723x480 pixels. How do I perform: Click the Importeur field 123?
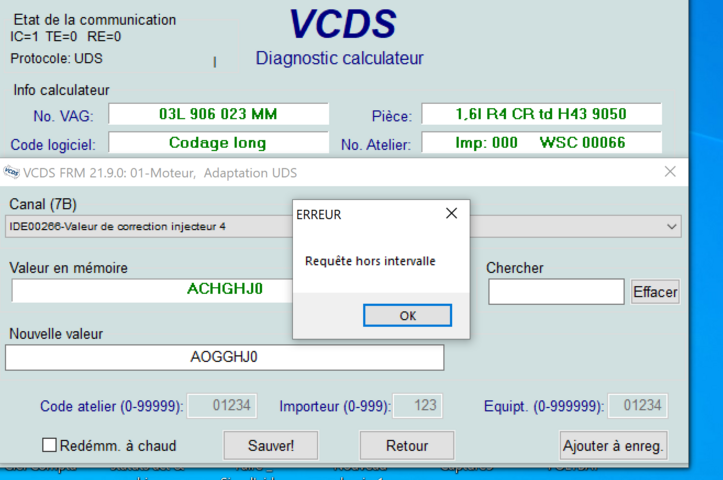(418, 406)
